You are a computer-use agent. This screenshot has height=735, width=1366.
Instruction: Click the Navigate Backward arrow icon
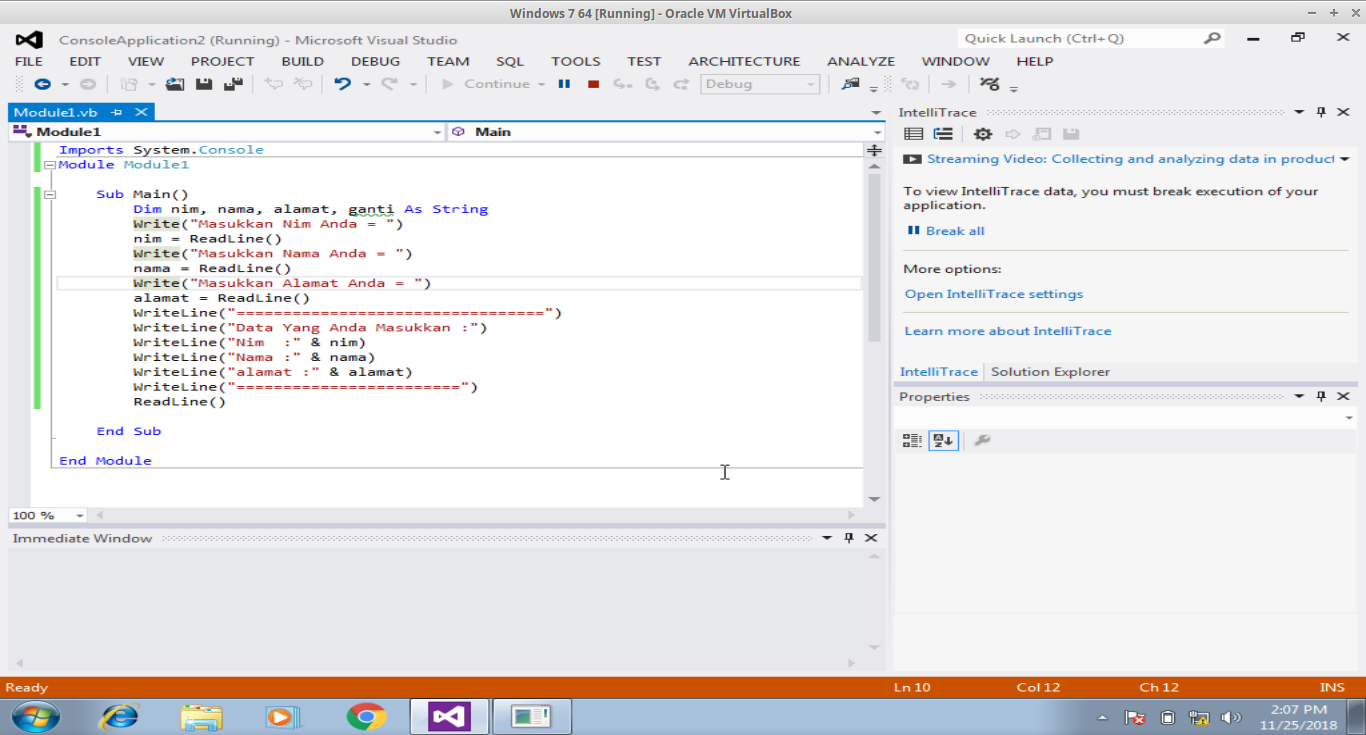click(x=43, y=84)
